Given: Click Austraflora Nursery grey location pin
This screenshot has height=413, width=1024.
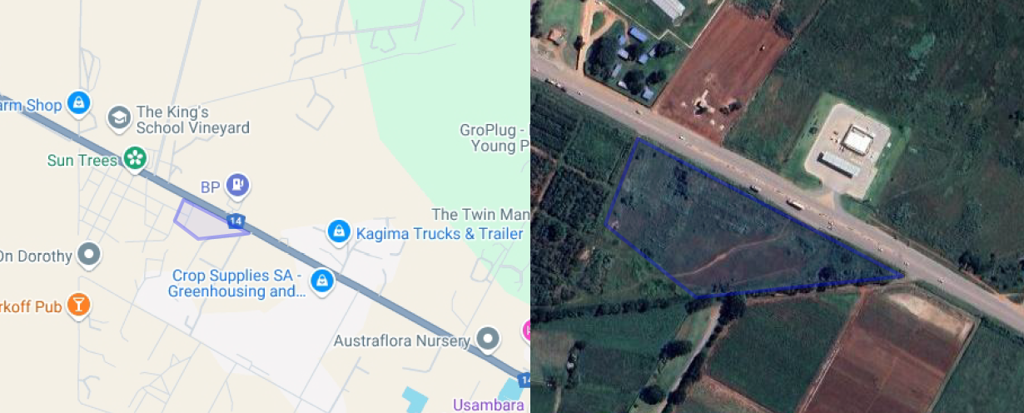Looking at the screenshot, I should 487,339.
